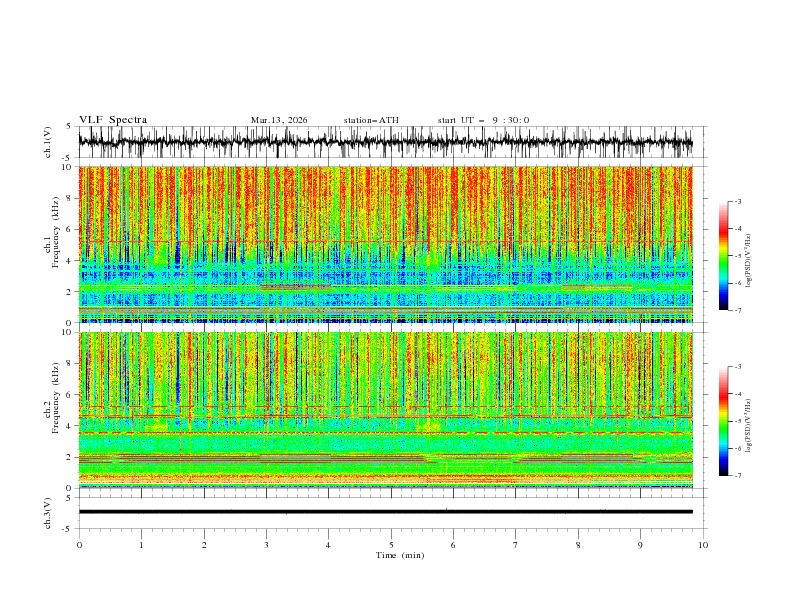Click time axis tick label "2"
This screenshot has height=612, width=792.
point(204,545)
